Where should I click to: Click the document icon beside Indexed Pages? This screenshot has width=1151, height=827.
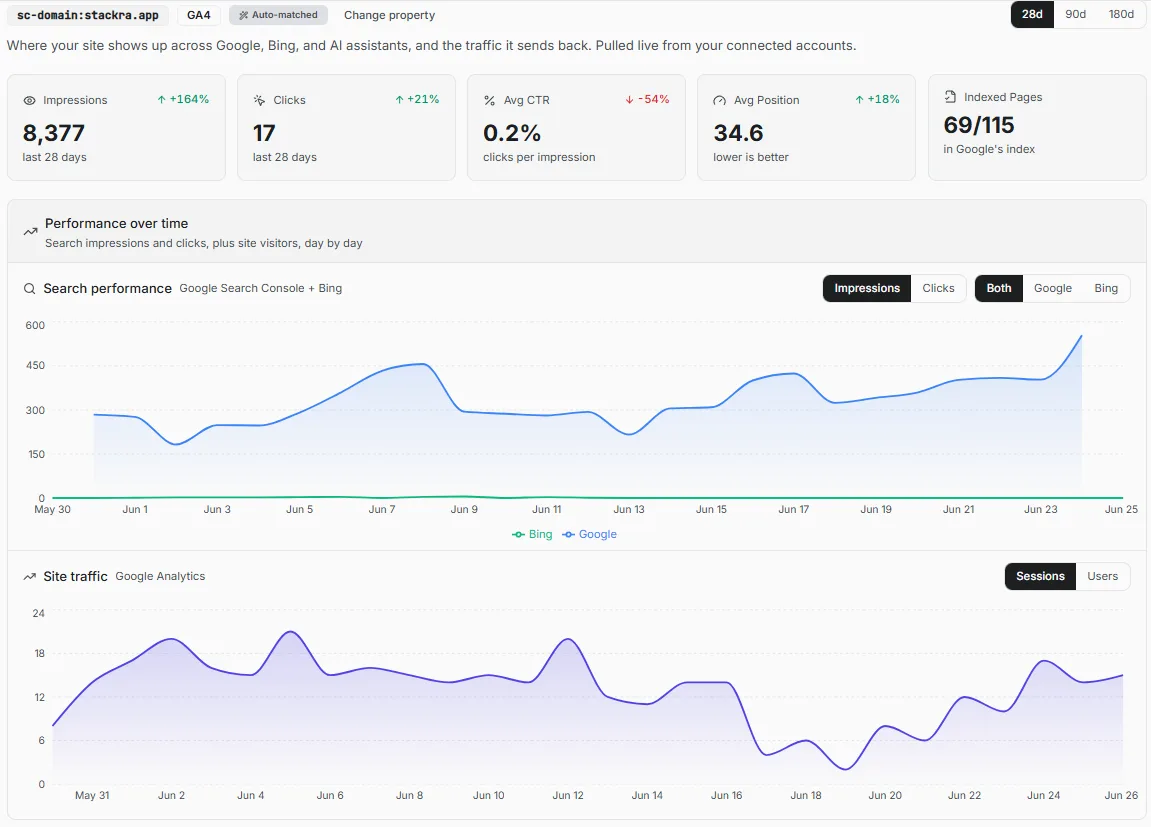950,97
